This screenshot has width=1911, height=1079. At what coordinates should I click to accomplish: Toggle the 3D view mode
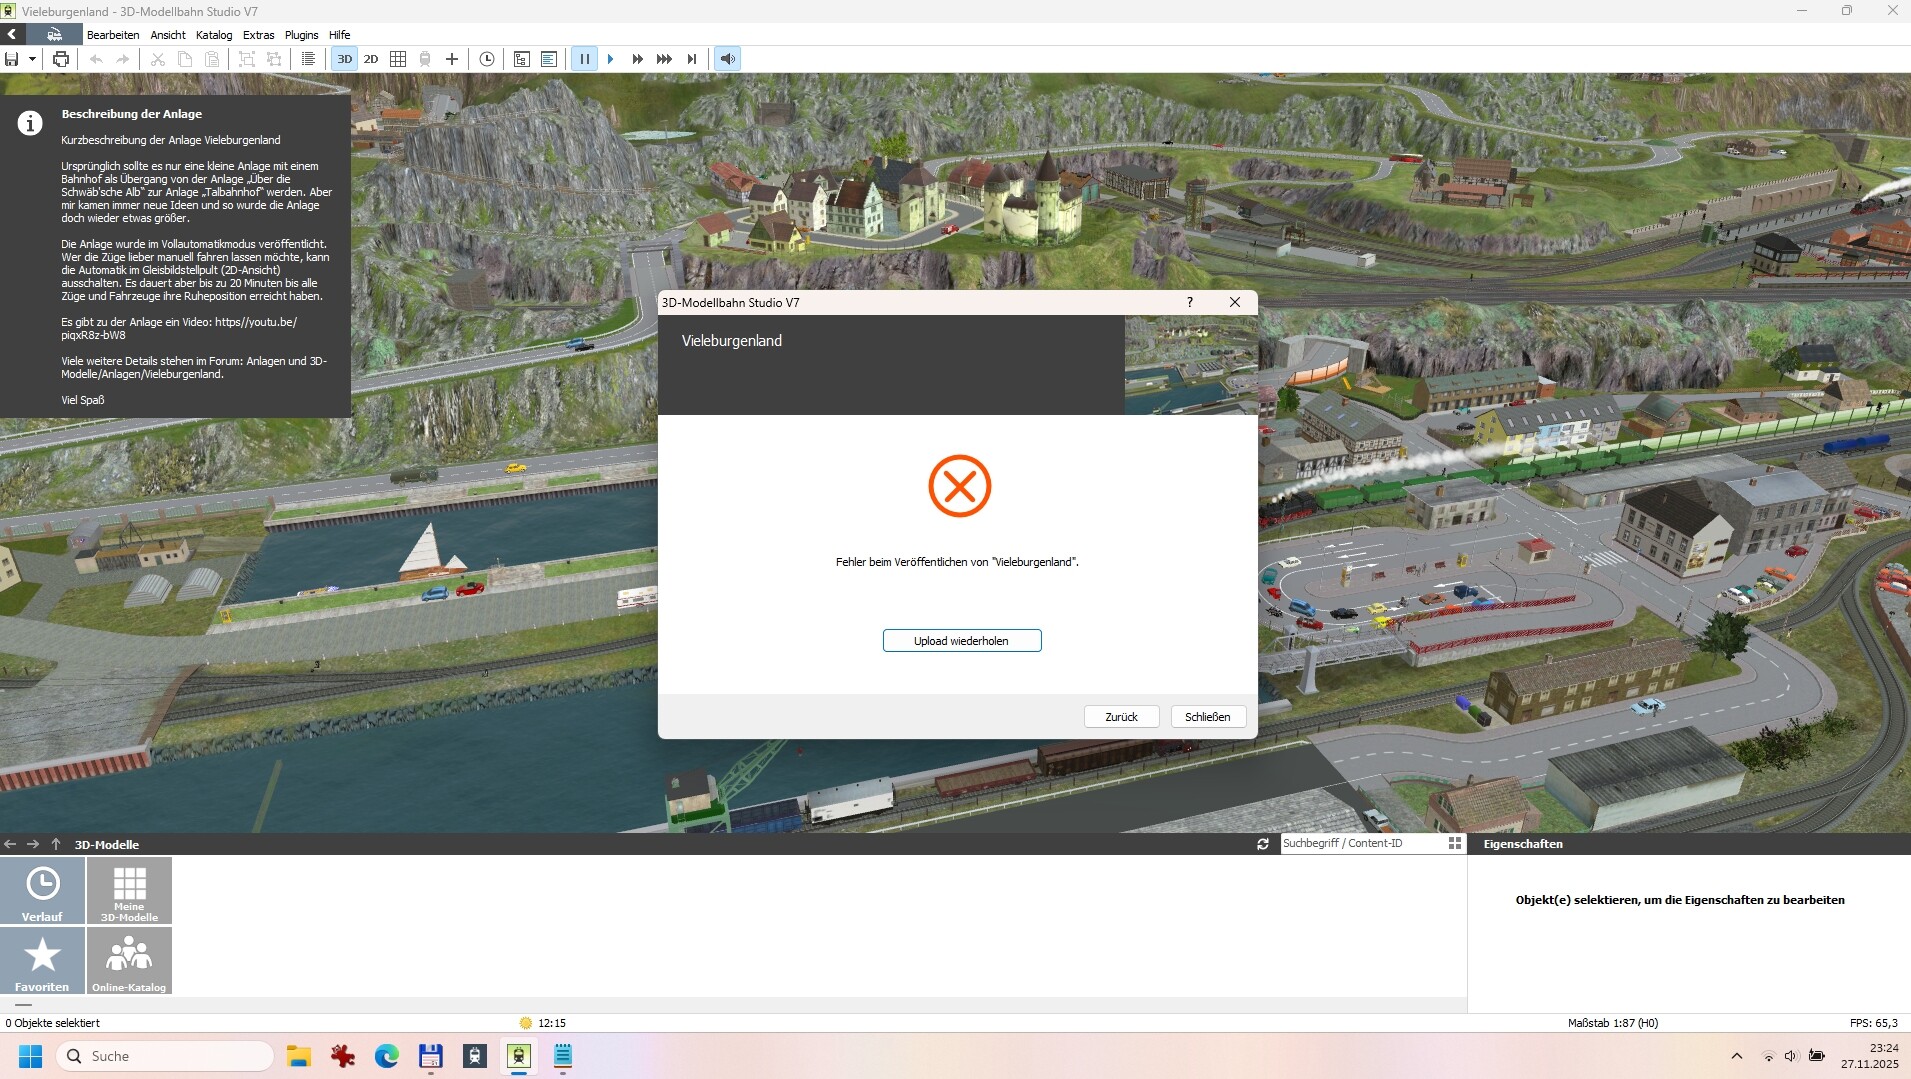pyautogui.click(x=344, y=59)
